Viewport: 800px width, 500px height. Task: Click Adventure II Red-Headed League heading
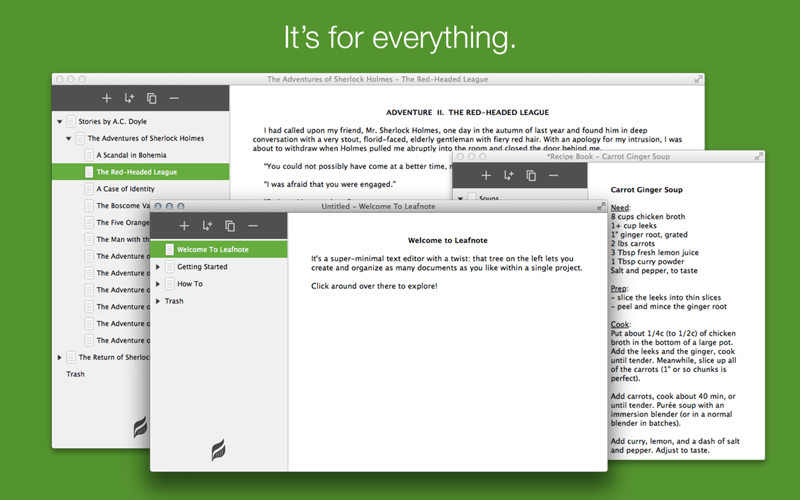(x=467, y=112)
